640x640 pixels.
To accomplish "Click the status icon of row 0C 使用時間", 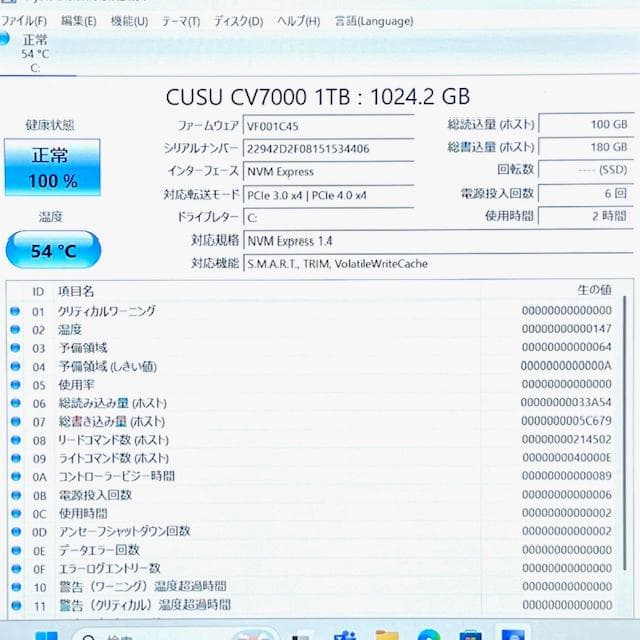I will [16, 513].
